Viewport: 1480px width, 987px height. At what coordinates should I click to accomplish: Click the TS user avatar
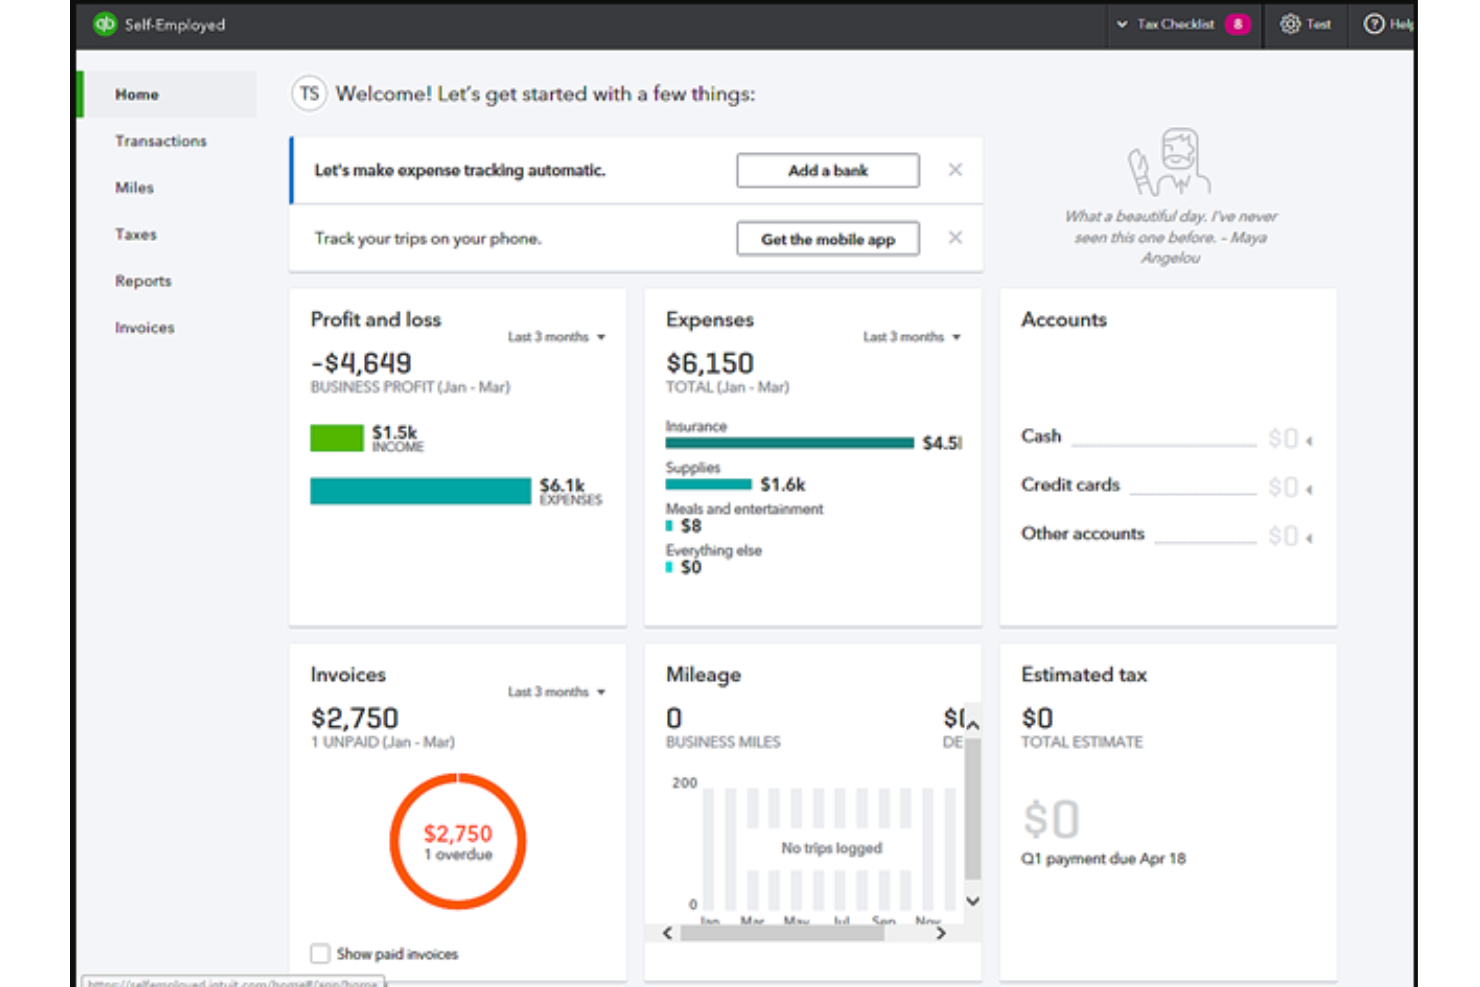pyautogui.click(x=309, y=94)
